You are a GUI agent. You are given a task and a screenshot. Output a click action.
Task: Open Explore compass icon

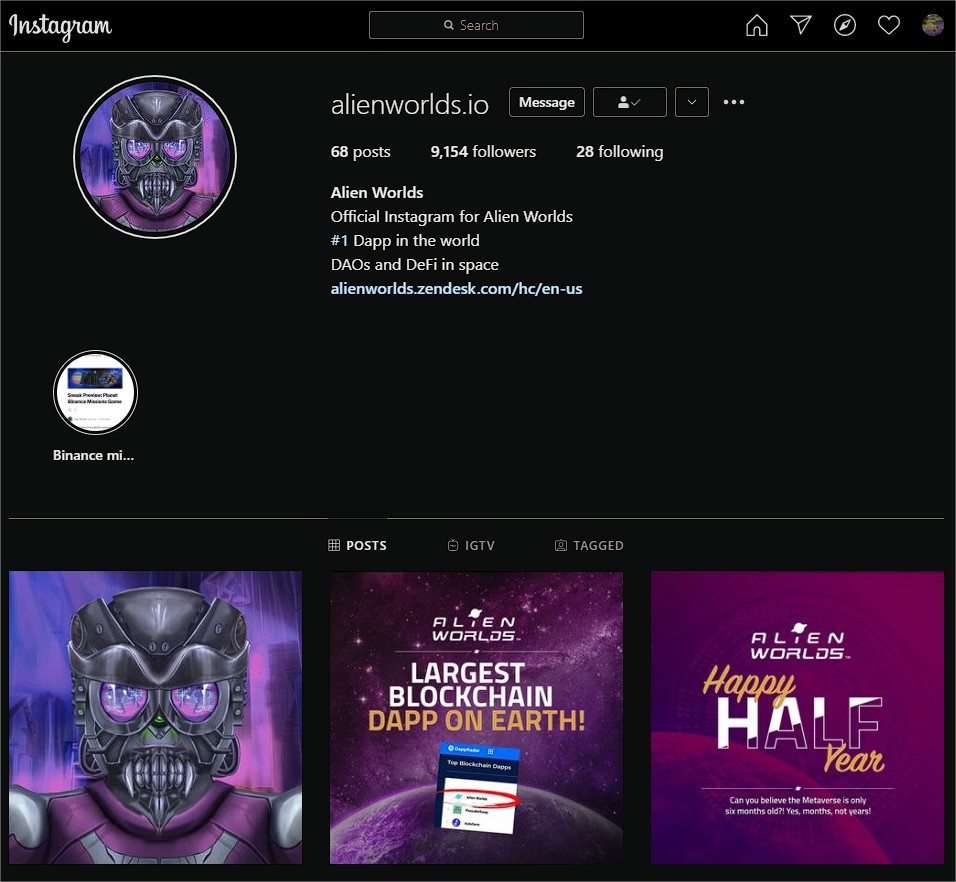point(844,25)
